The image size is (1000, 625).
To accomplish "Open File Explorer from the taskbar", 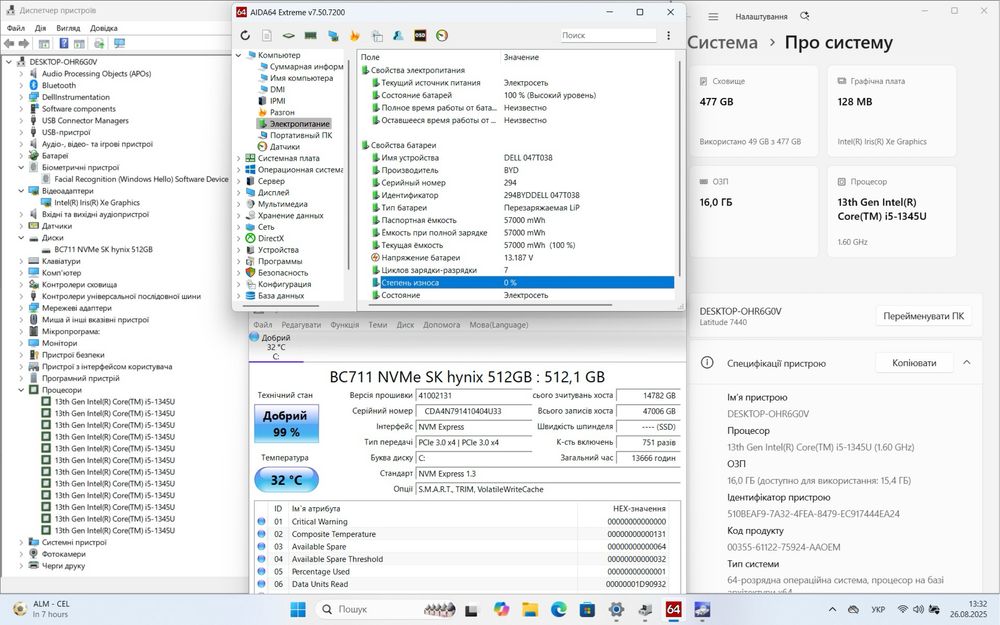I will coord(530,609).
